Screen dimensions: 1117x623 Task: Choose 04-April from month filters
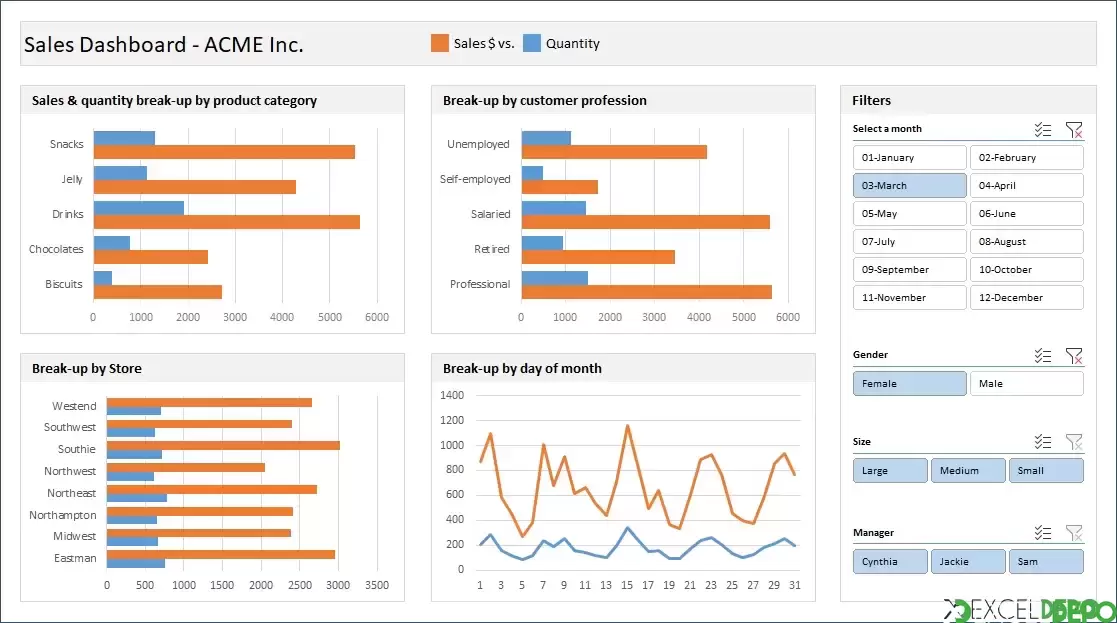pyautogui.click(x=1027, y=185)
